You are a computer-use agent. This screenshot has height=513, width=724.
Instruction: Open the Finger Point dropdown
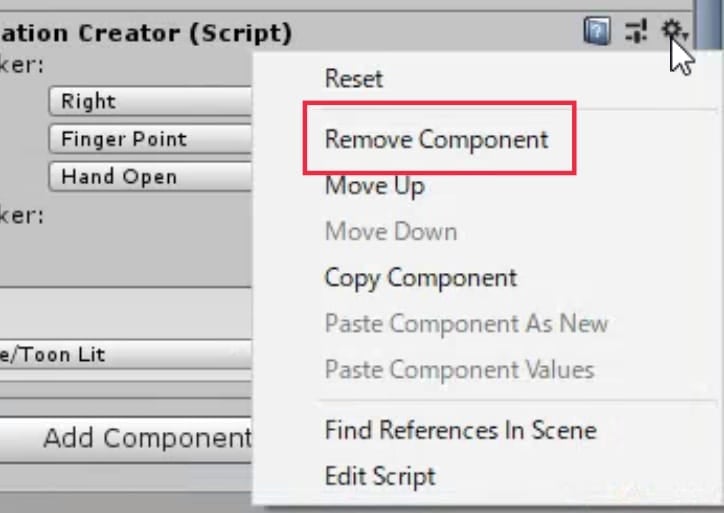click(150, 139)
